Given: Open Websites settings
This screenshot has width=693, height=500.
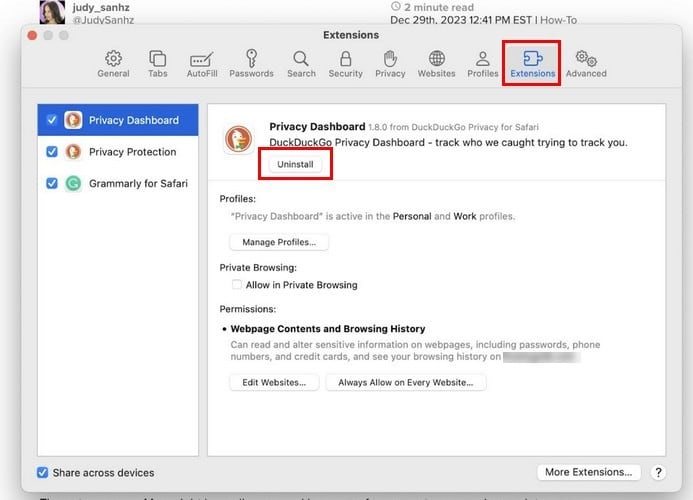Looking at the screenshot, I should click(437, 63).
